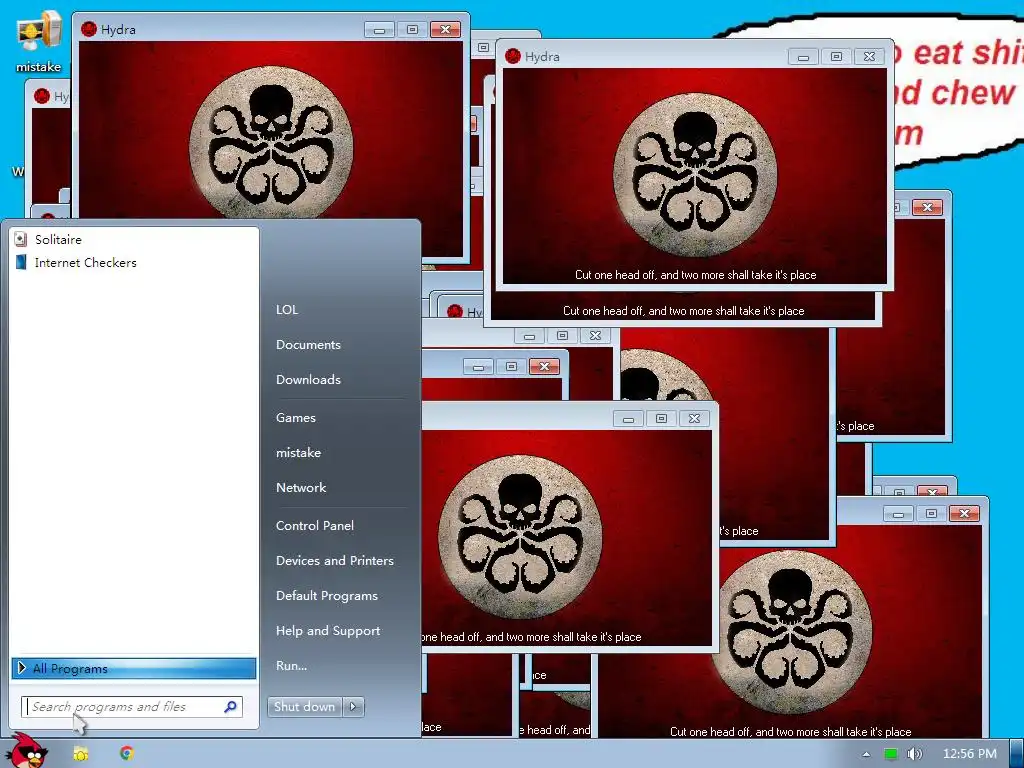Maximize the Hydra window under the speech bubble

coord(836,57)
